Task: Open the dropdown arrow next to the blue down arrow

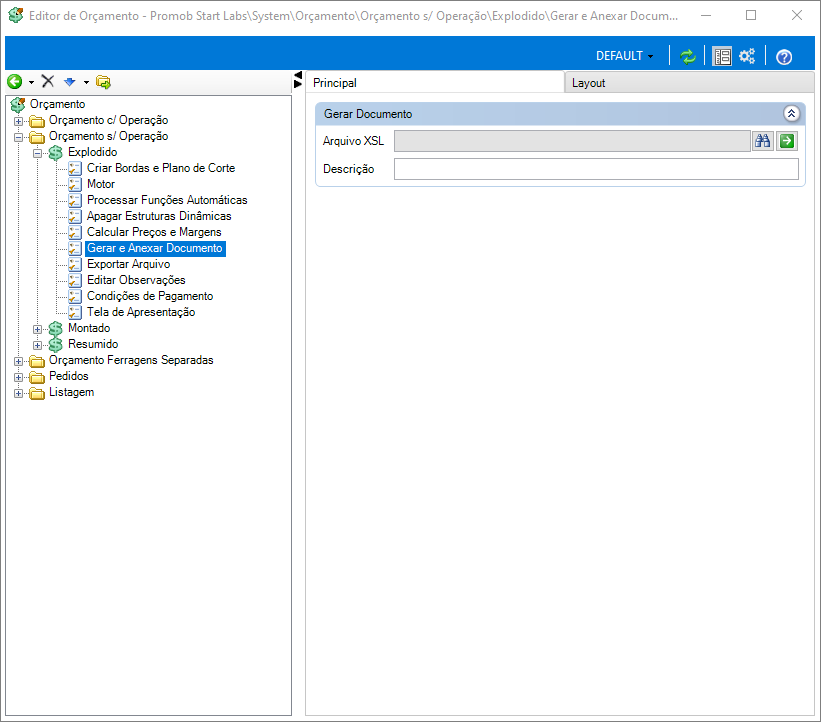Action: coord(86,82)
